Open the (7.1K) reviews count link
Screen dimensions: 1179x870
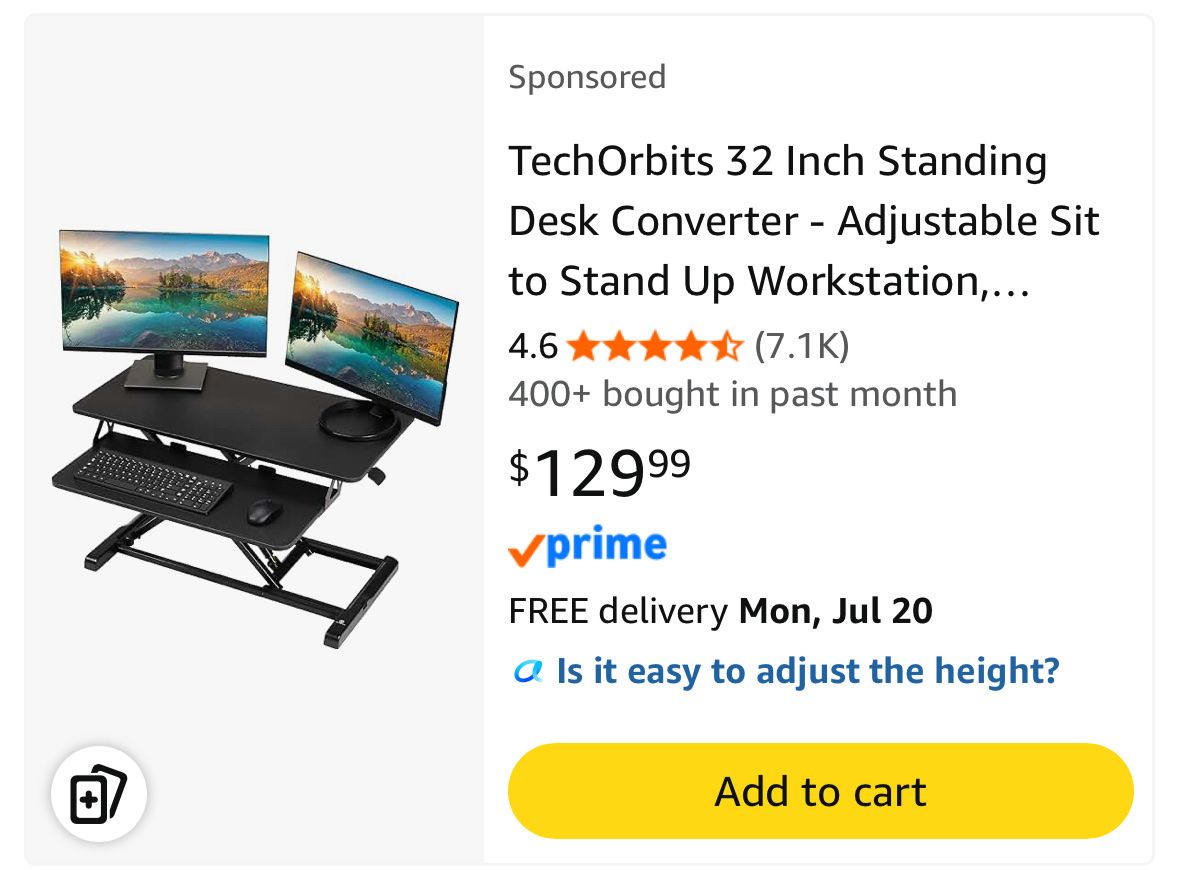coord(802,347)
